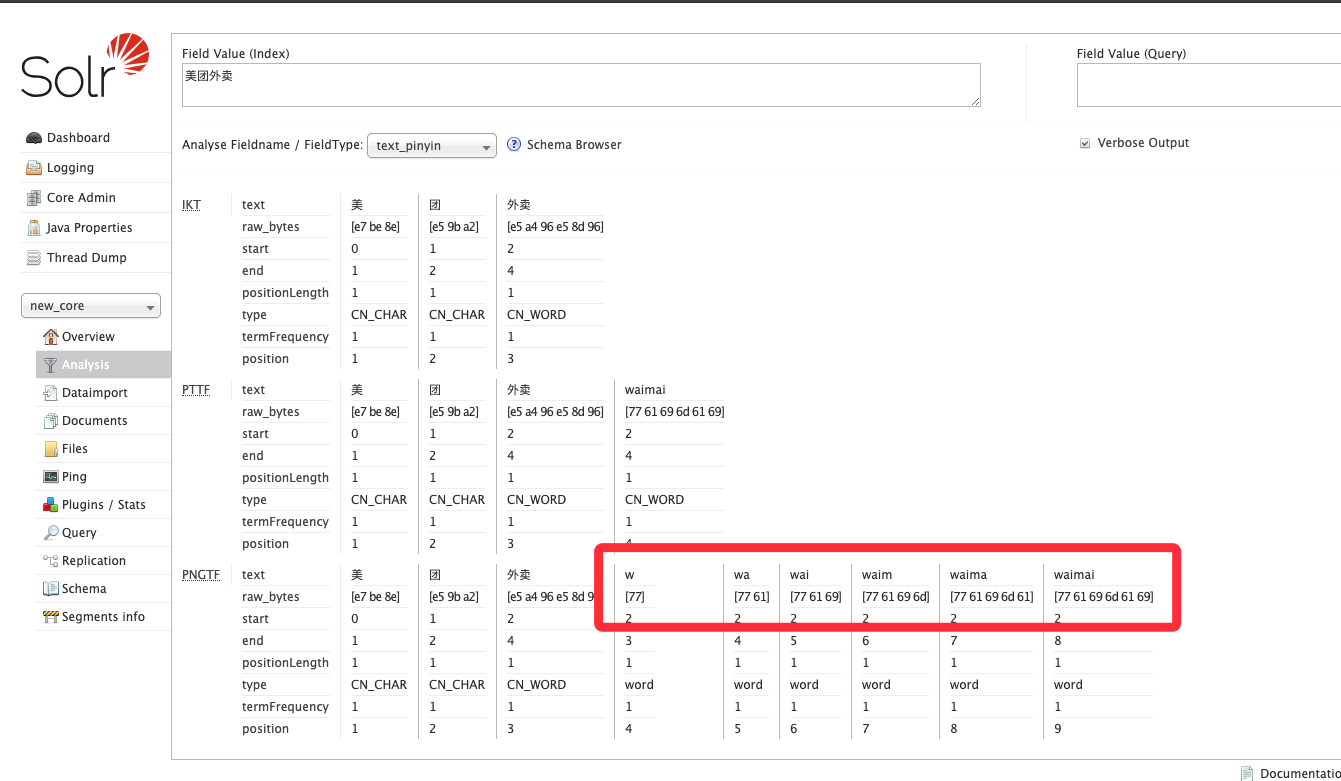Click the Solr logo
The image size is (1341, 781).
click(85, 65)
